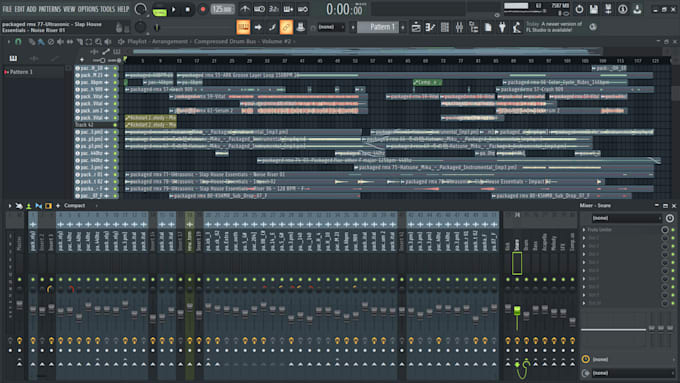Image resolution: width=680 pixels, height=383 pixels.
Task: Open the OPTIONS menu
Action: tap(88, 9)
